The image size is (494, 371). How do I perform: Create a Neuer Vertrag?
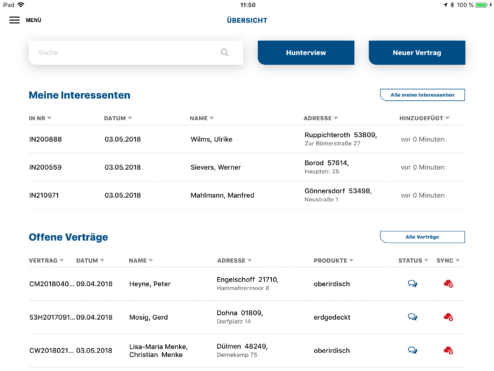pyautogui.click(x=417, y=53)
